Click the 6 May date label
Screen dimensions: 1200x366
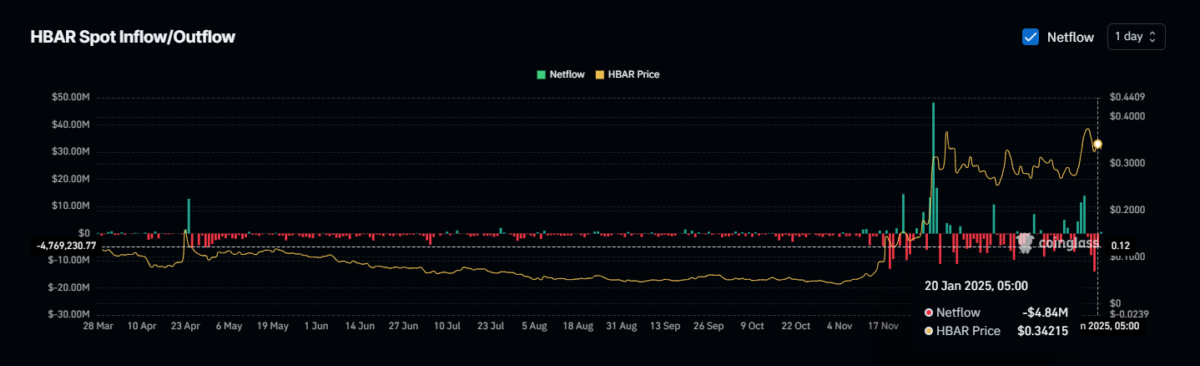230,326
